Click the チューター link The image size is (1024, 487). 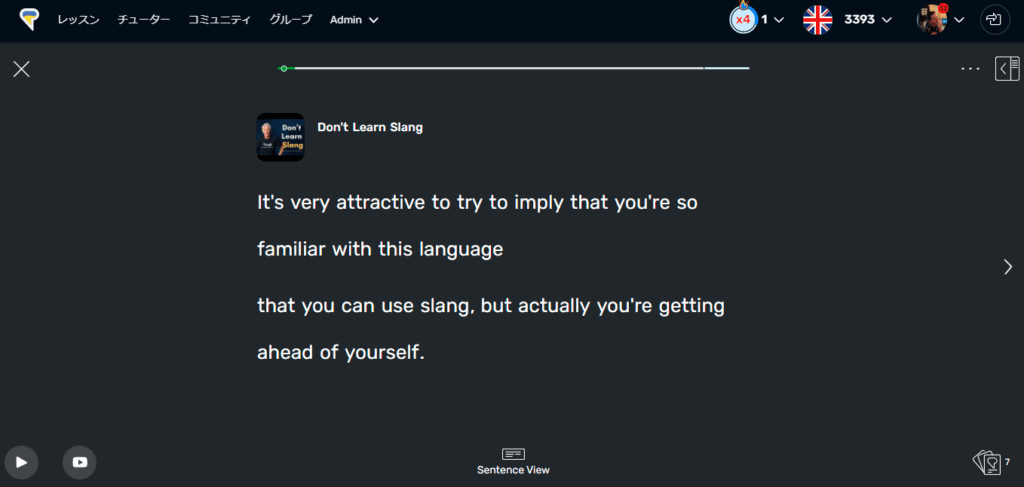click(x=144, y=20)
